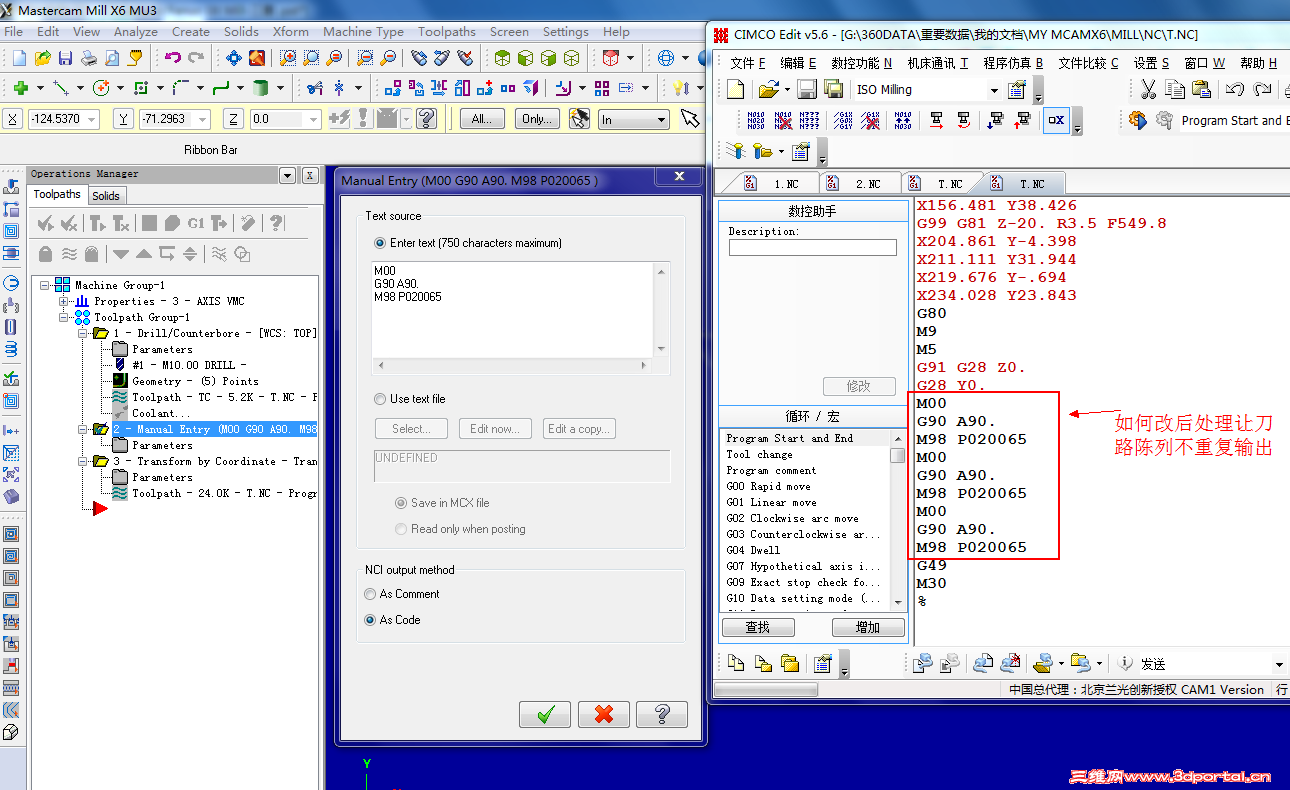Viewport: 1290px width, 790px height.
Task: Open the 数控功能 N menu in CIMCO
Action: (861, 63)
